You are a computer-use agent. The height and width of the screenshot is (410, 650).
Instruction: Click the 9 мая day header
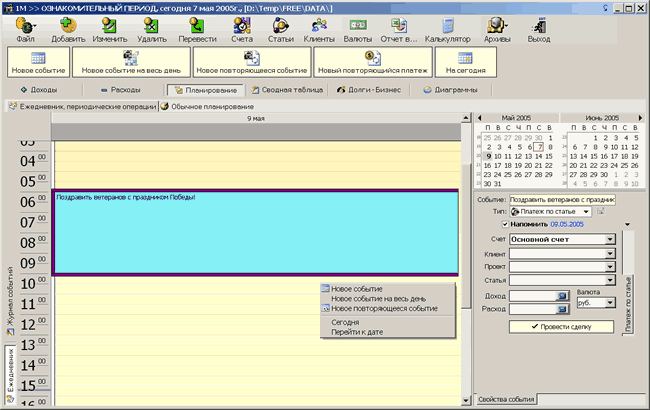pos(256,119)
